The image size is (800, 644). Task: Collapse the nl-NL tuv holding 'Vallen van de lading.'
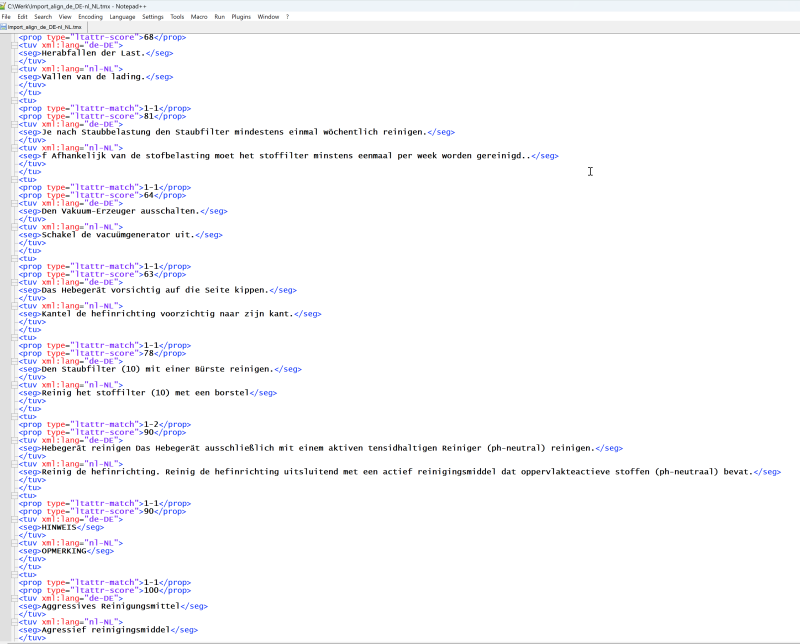point(15,69)
